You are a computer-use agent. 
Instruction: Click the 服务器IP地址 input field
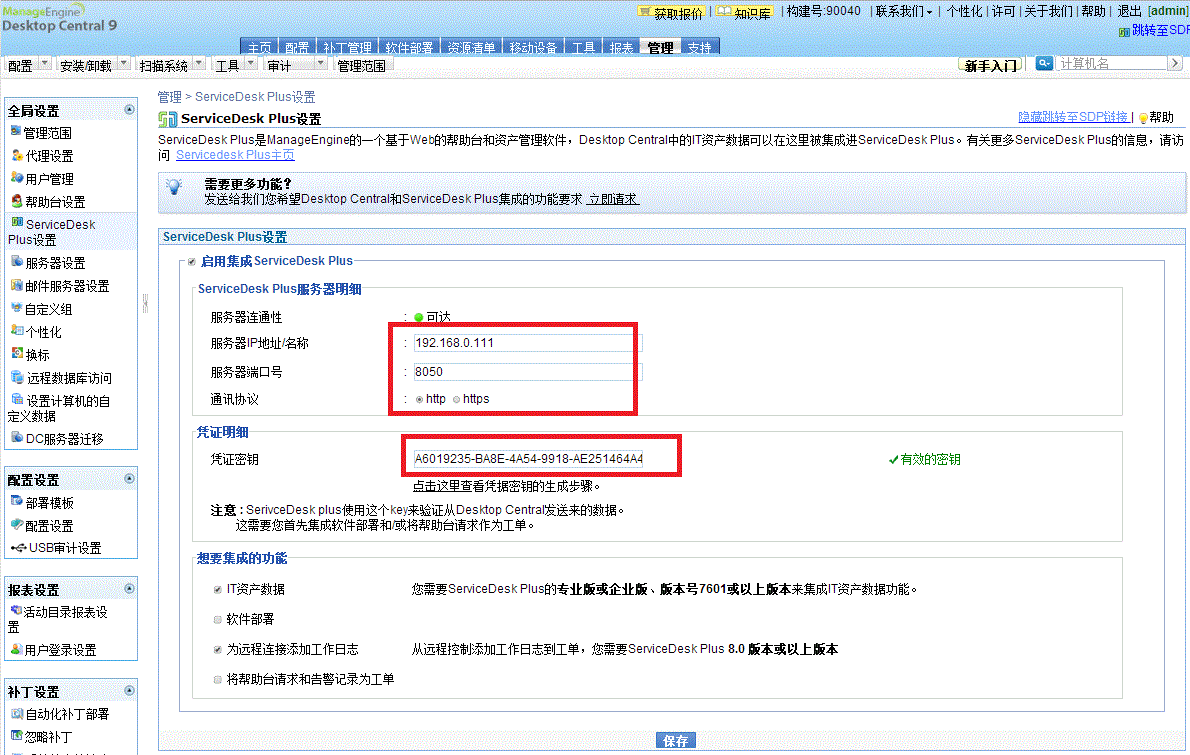527,343
